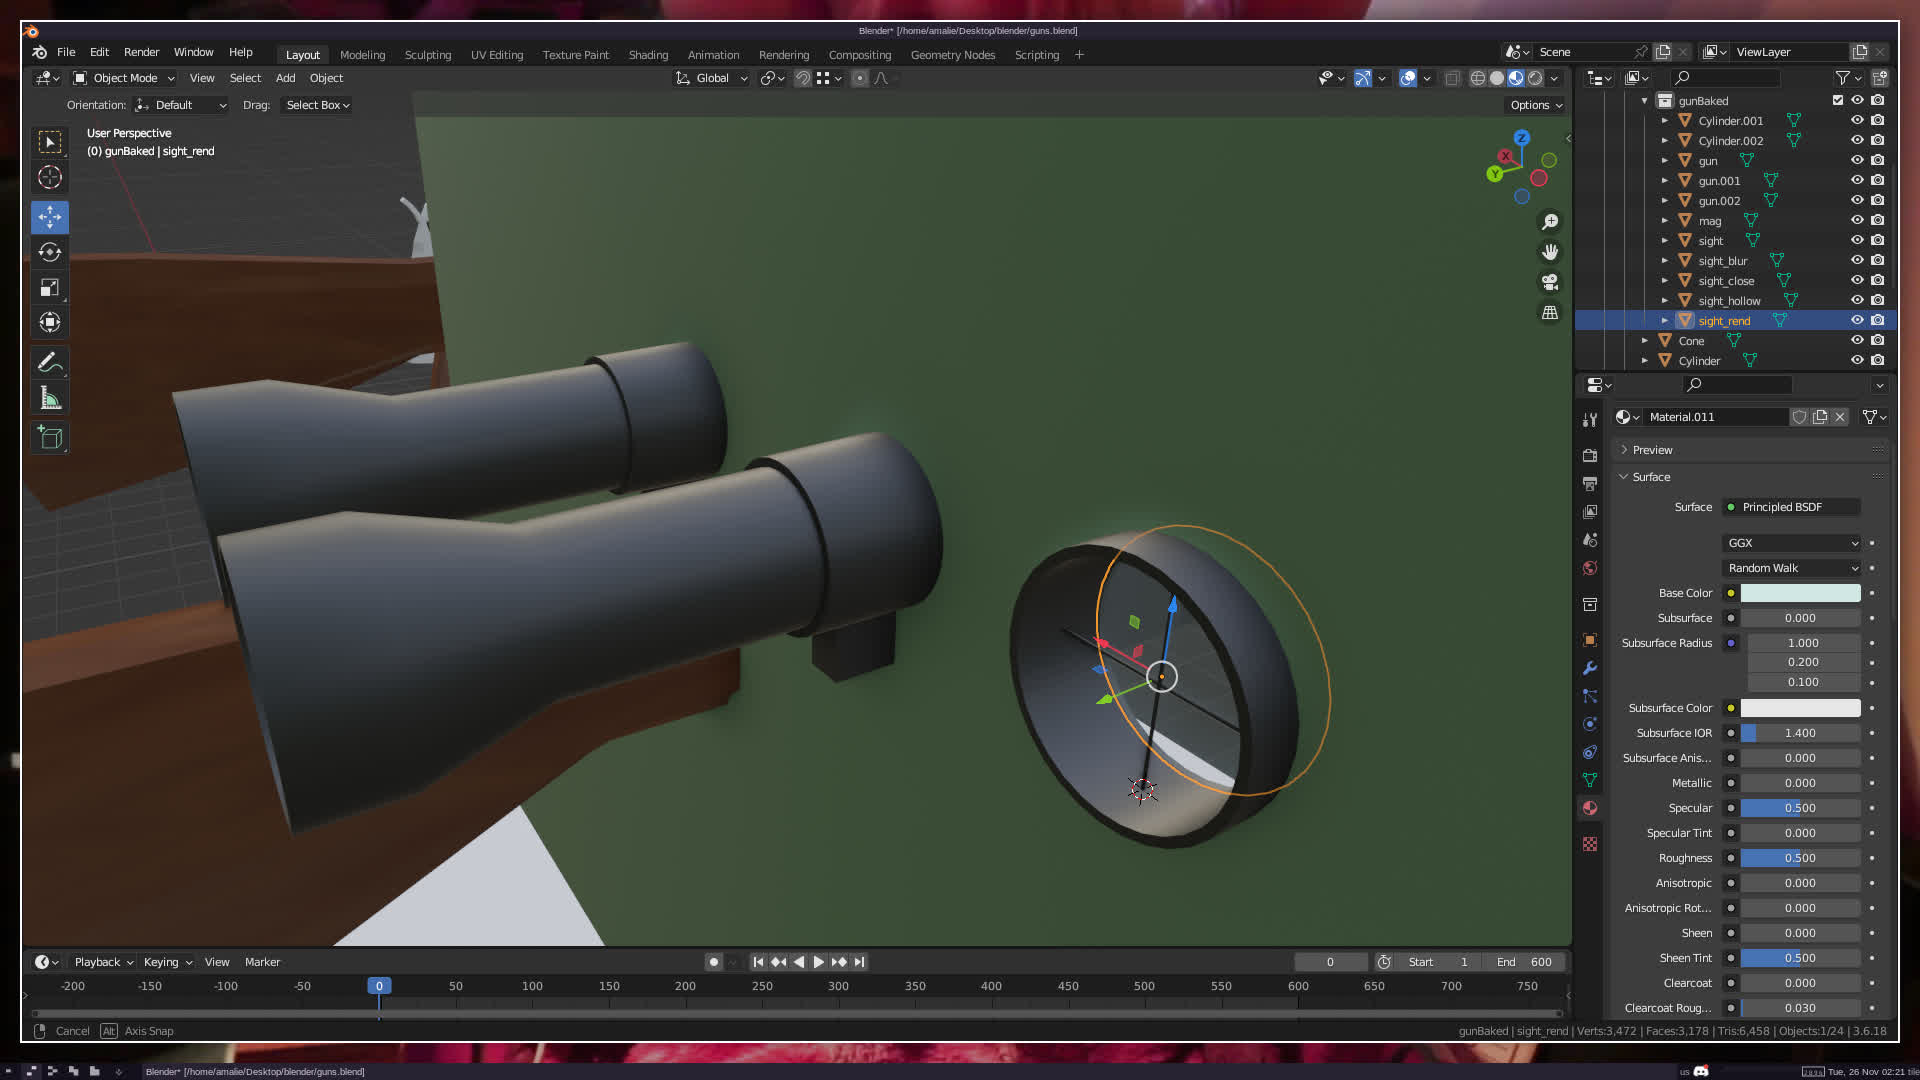Open the Base Color swatch
Screen dimensions: 1920x1080
pos(1800,593)
